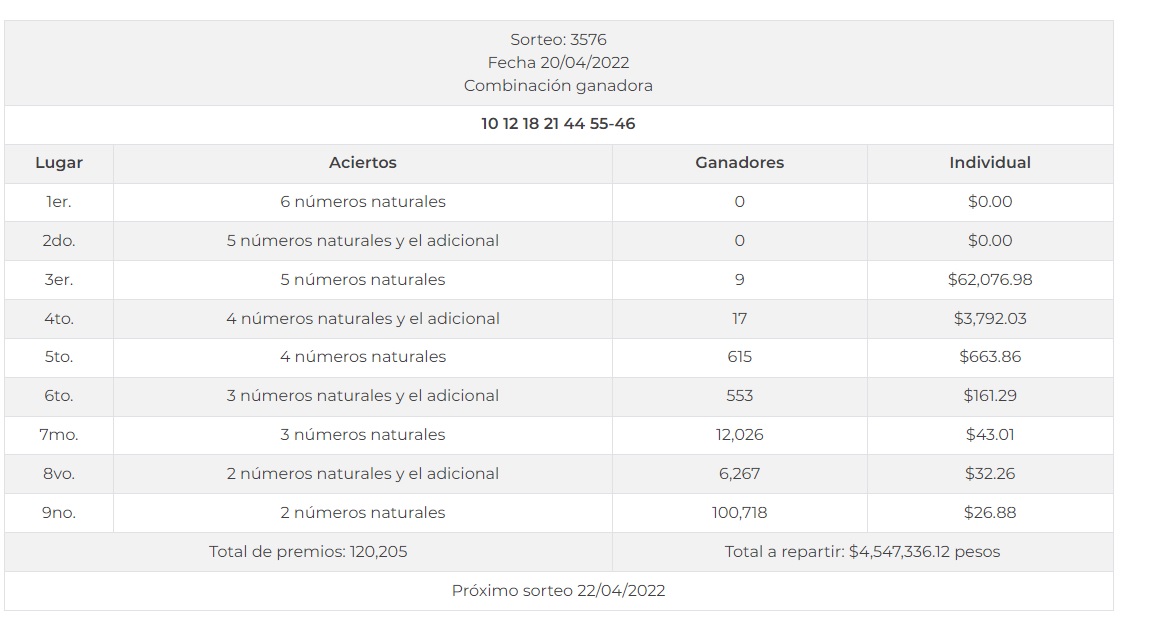Click the 615 winners cell
The image size is (1149, 617).
[x=739, y=357]
